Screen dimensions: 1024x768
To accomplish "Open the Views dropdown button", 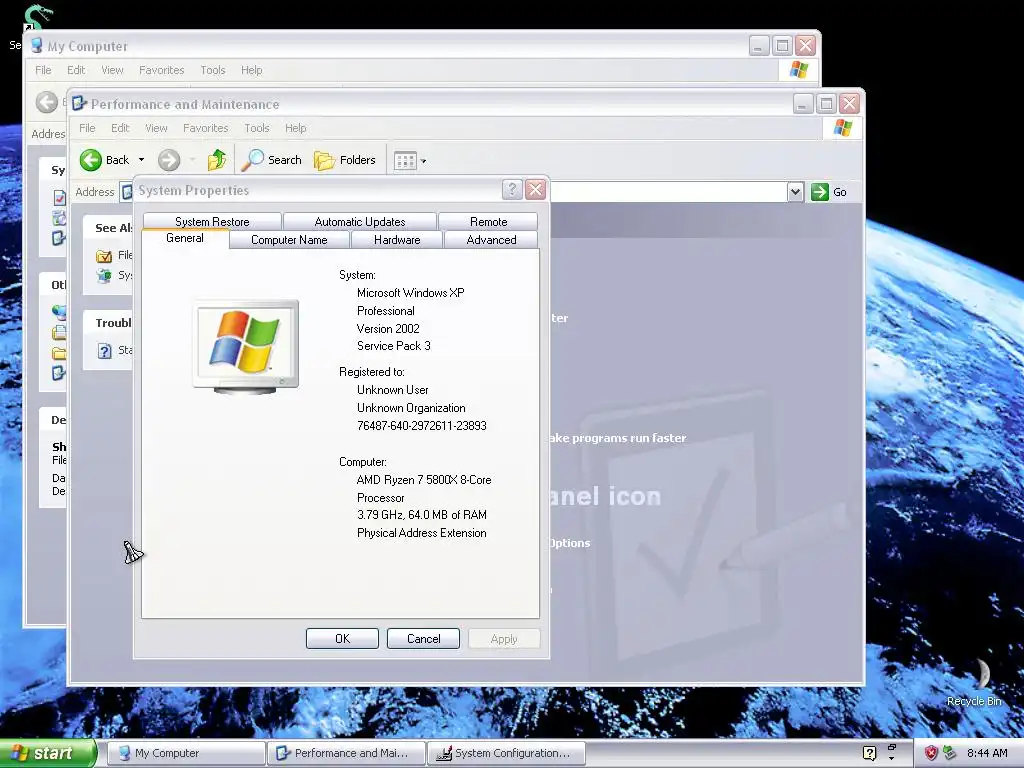I will [x=409, y=161].
